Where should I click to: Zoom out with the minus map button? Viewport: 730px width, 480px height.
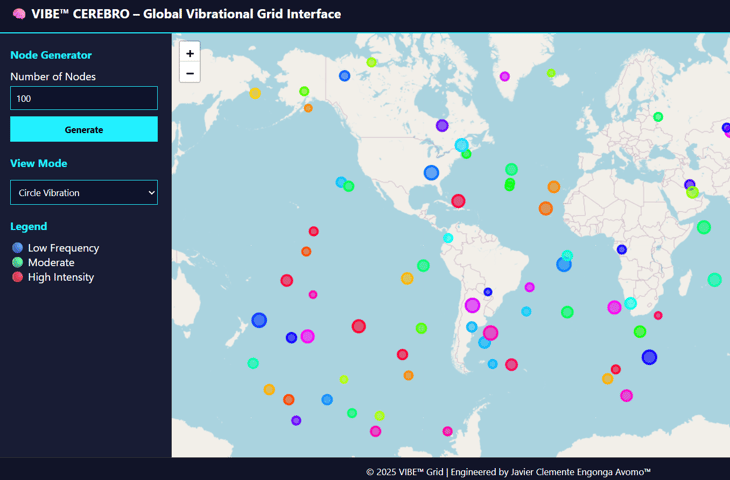click(190, 73)
